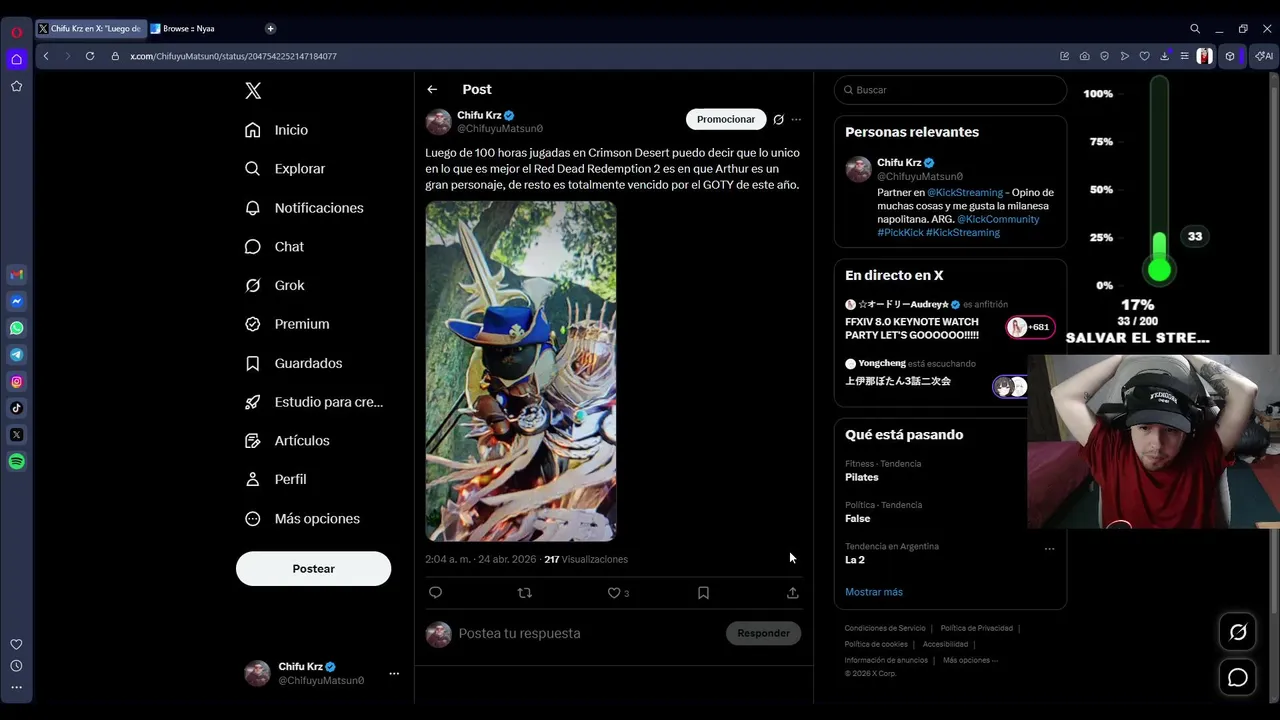Screen dimensions: 1280x720
Task: Bookmark the post
Action: coord(703,593)
